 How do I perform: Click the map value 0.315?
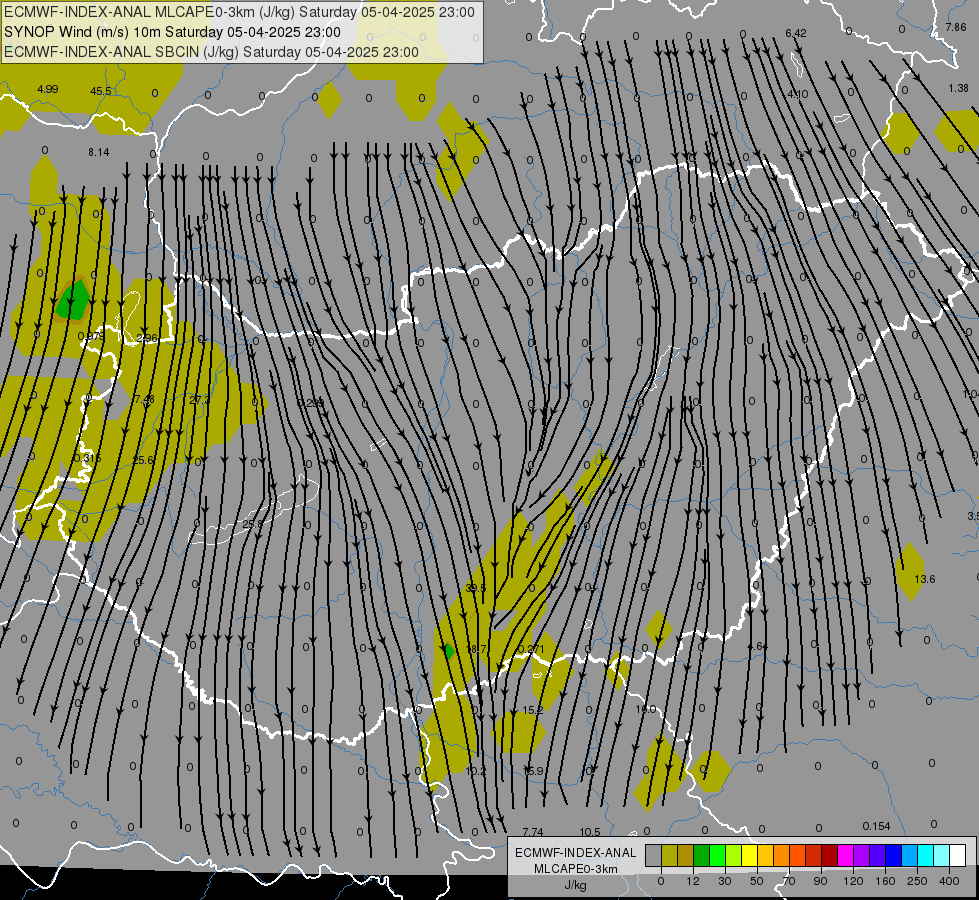pyautogui.click(x=87, y=458)
